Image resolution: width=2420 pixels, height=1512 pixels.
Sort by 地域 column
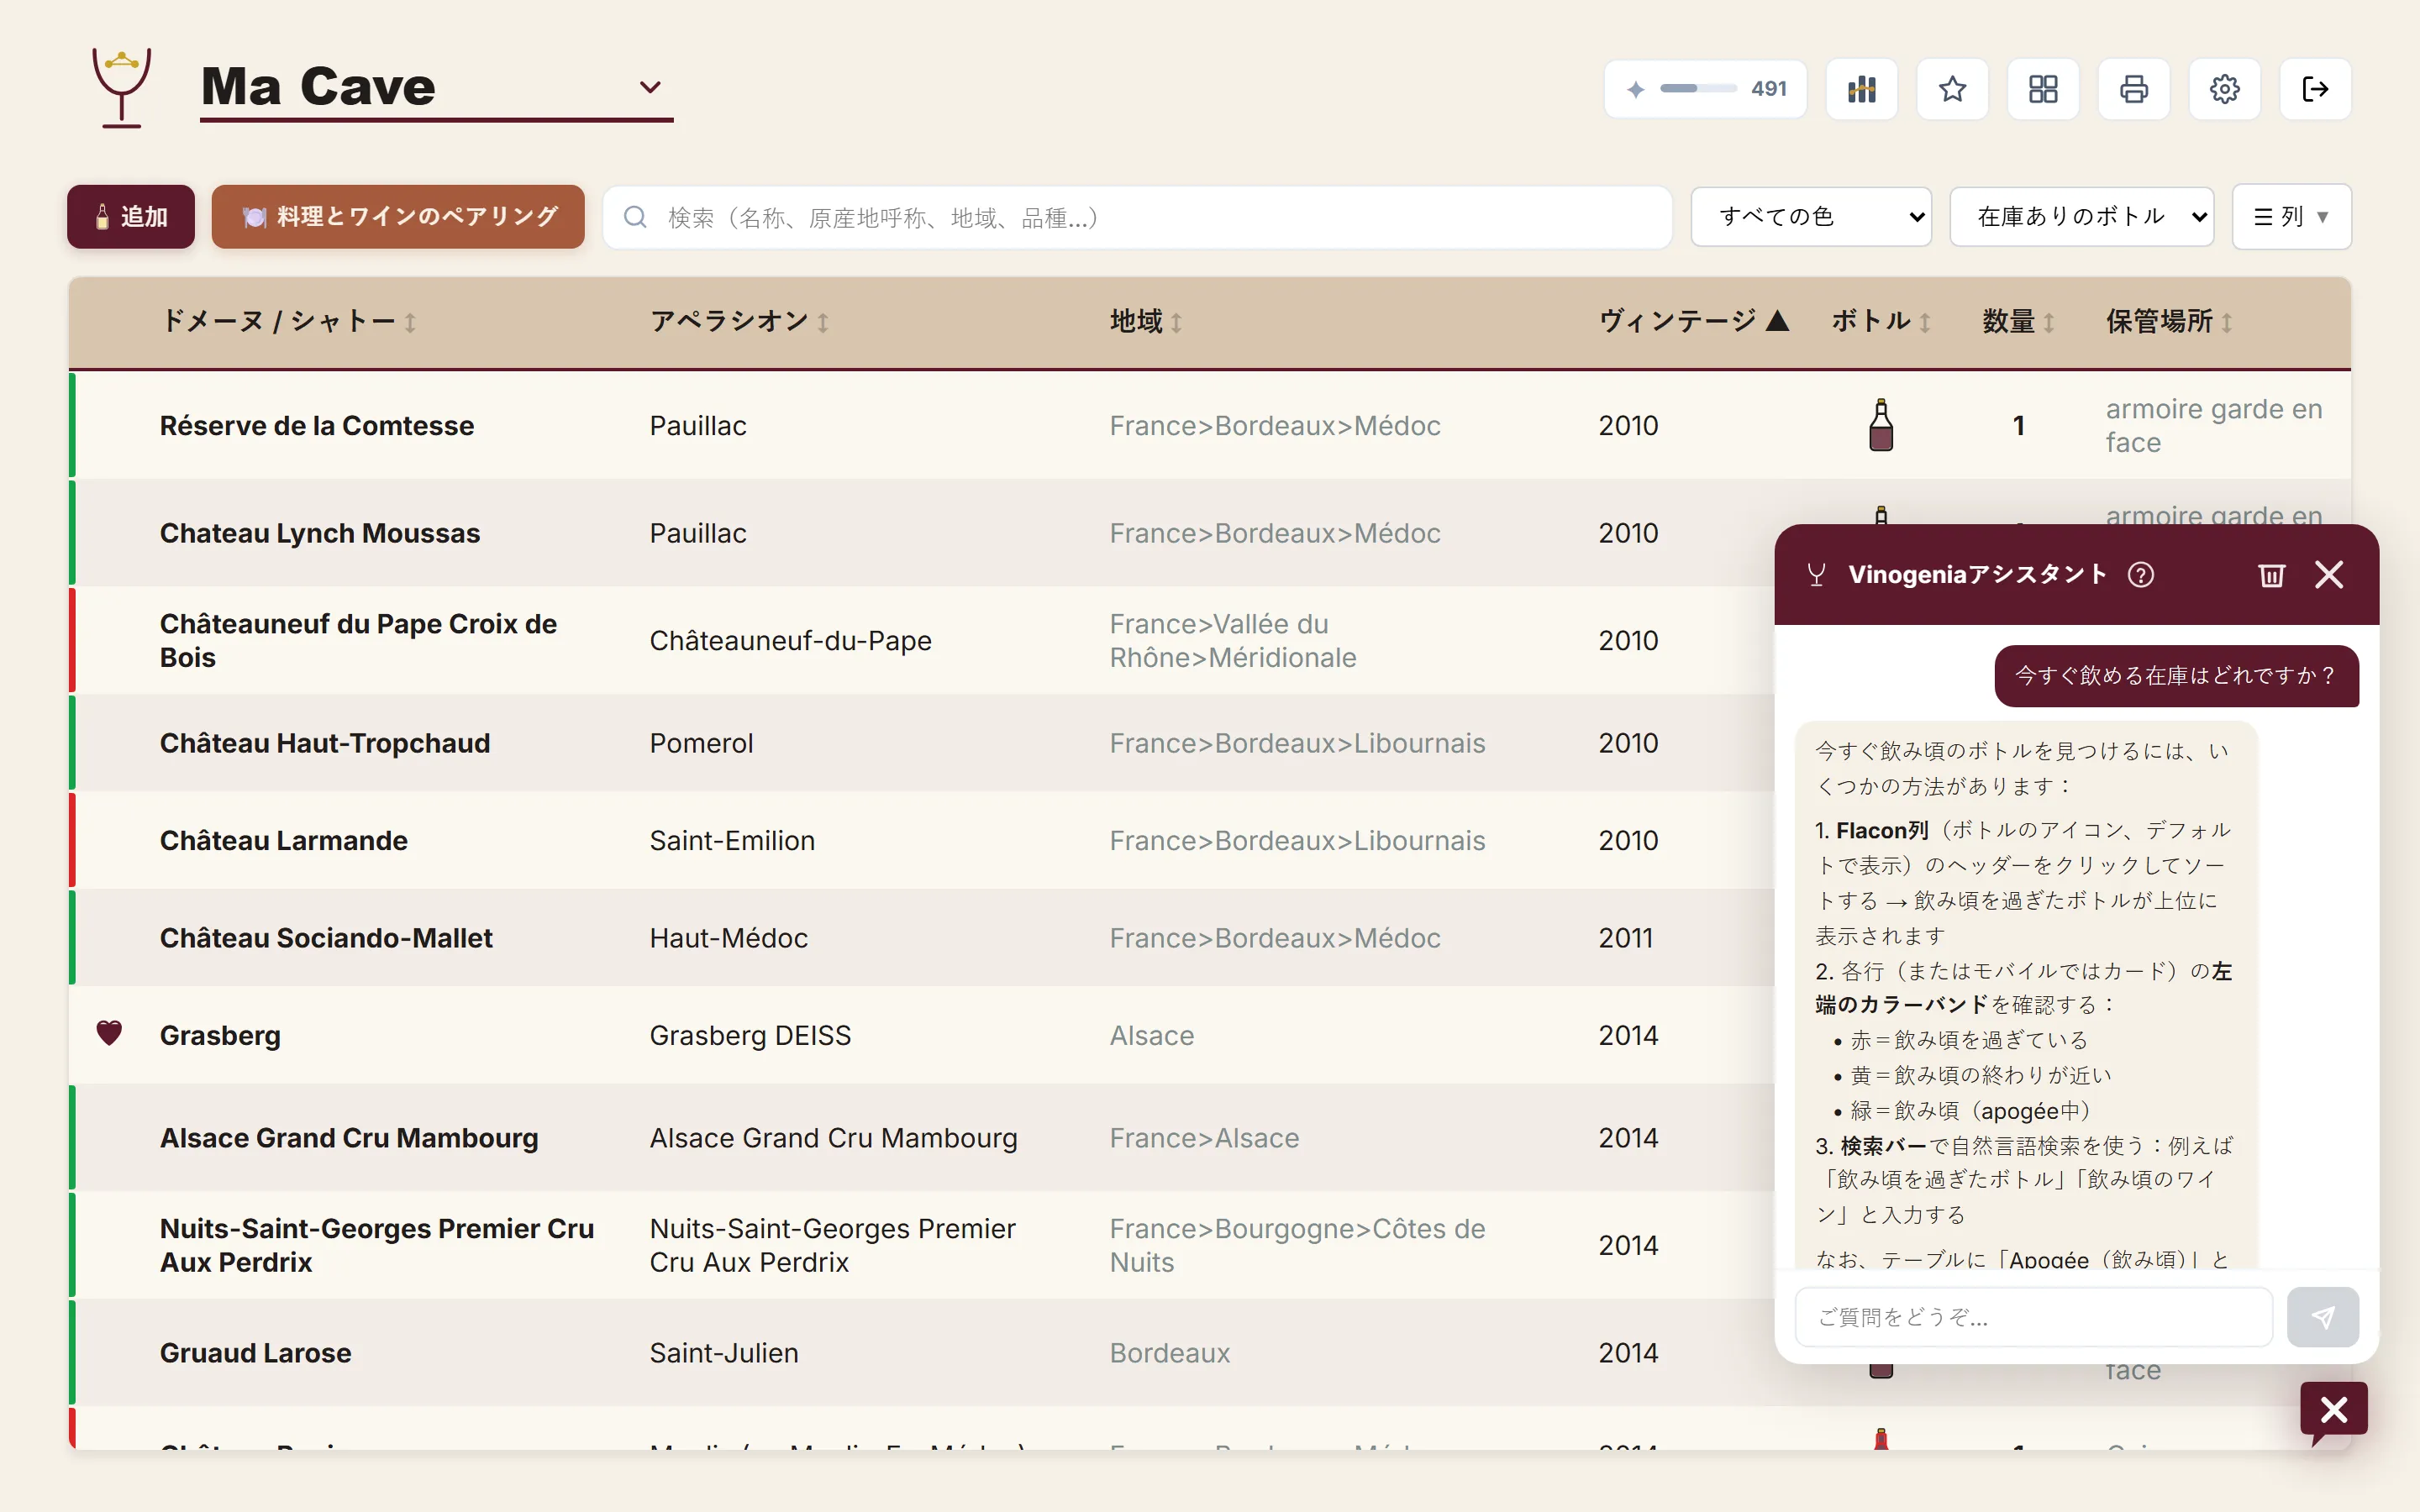coord(1146,321)
